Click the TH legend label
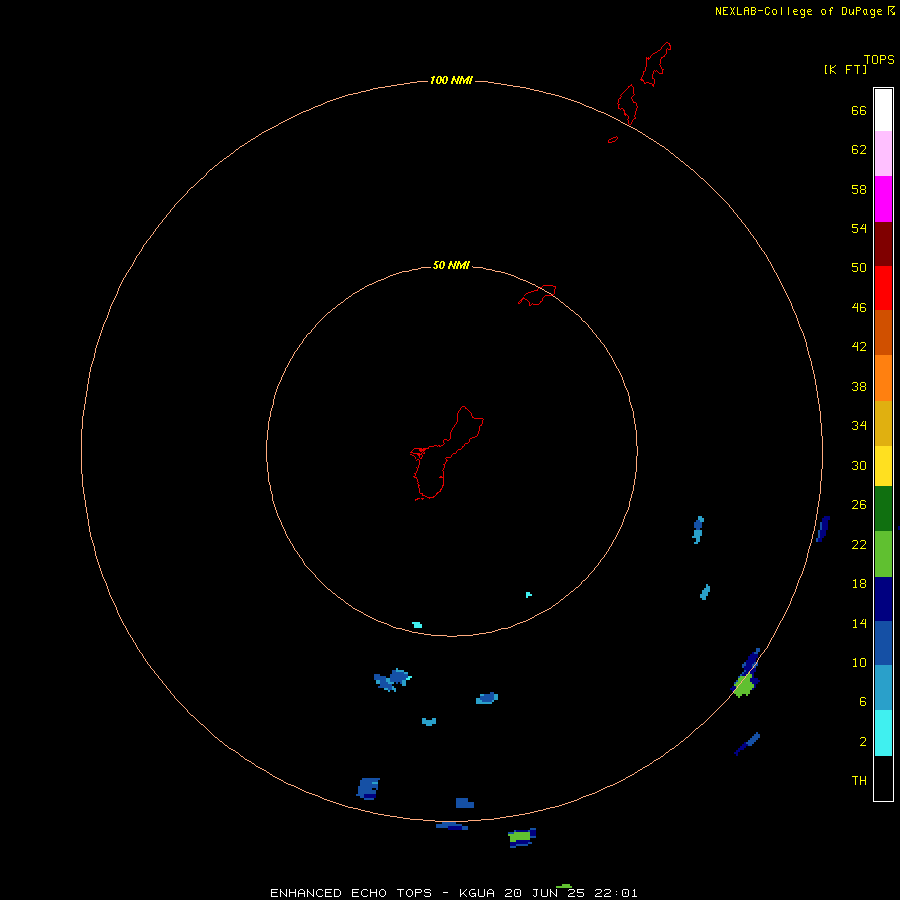 (x=859, y=781)
